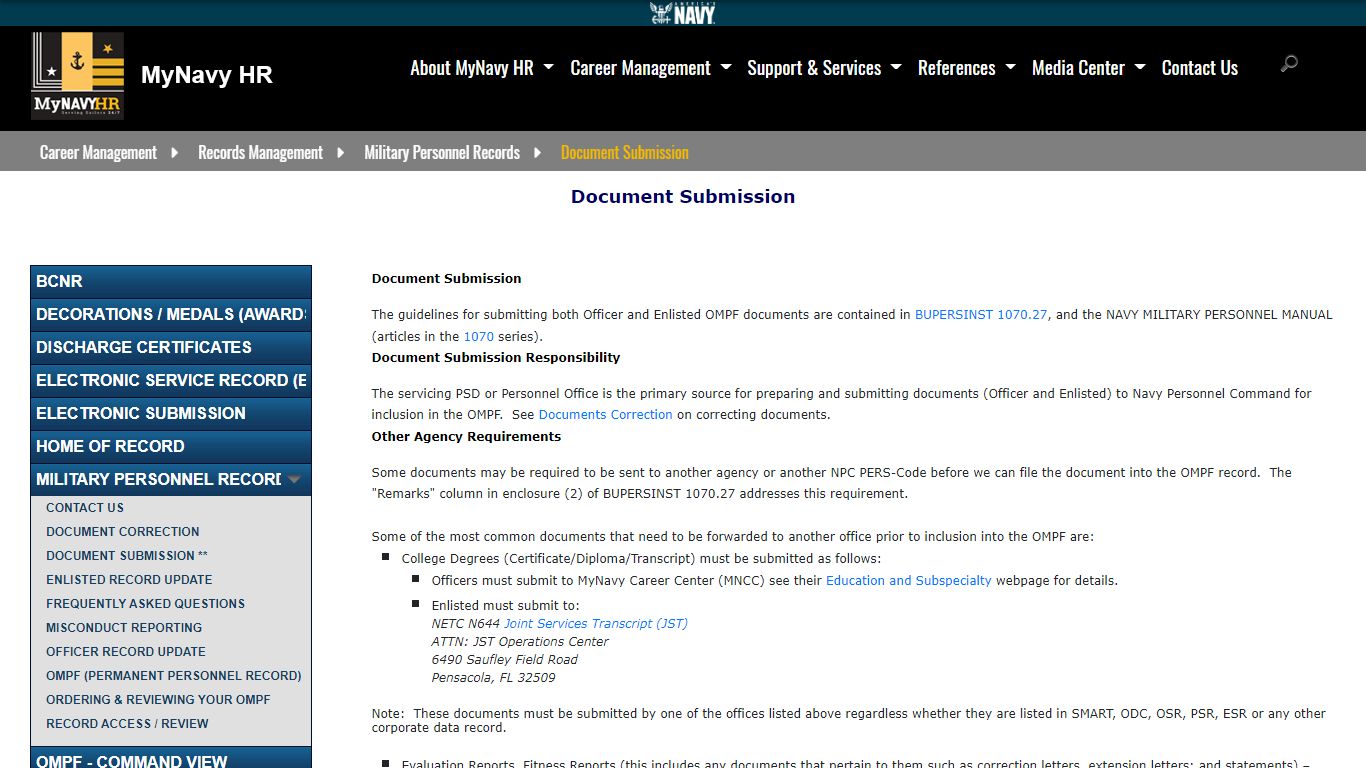
Task: Open Education and Subspecialty link
Action: tap(909, 581)
